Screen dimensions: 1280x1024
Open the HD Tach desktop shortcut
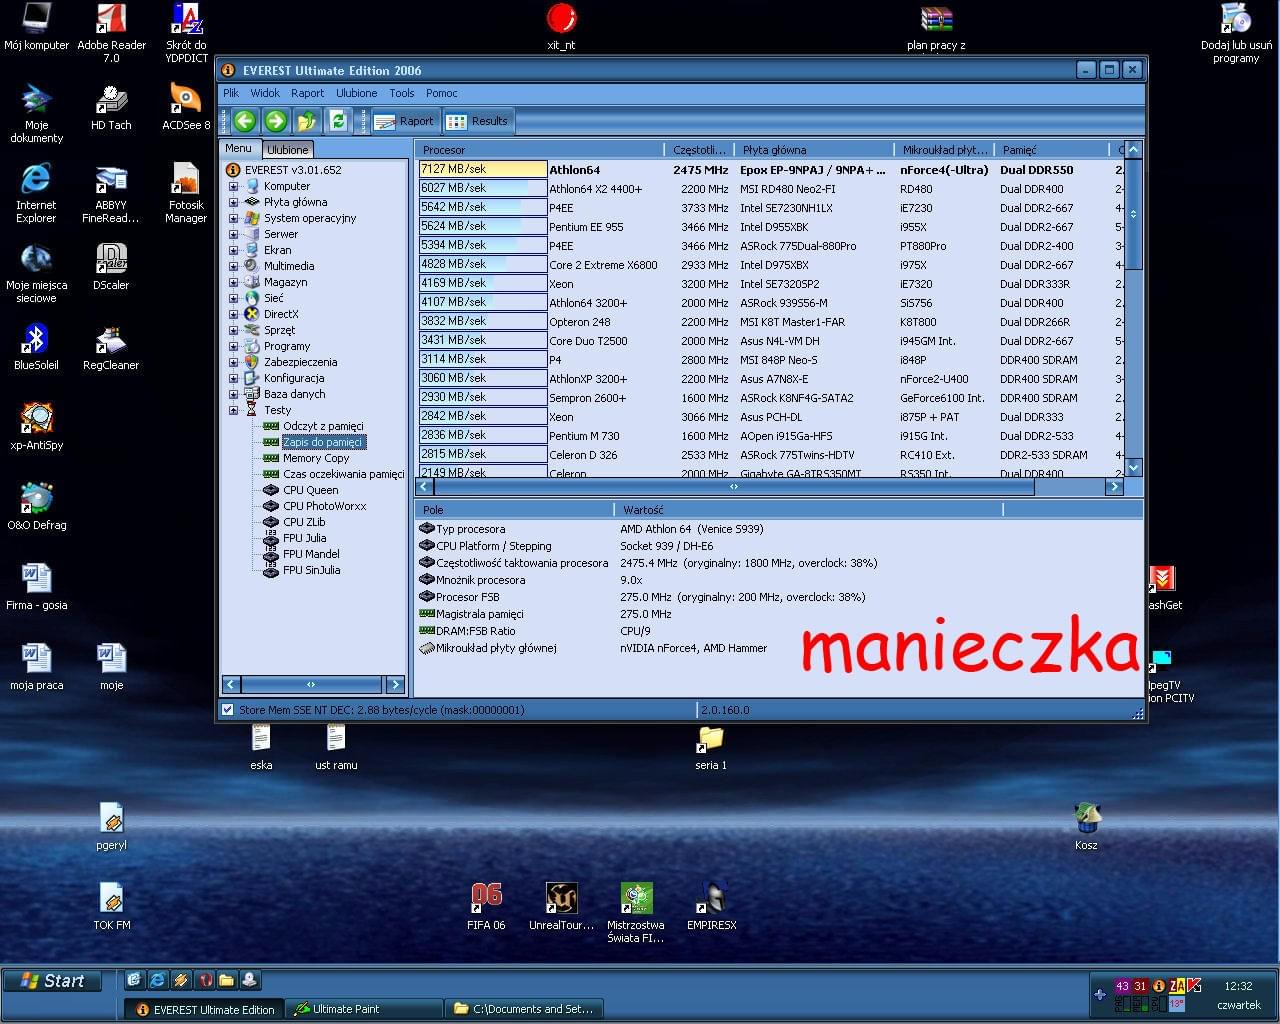click(111, 107)
